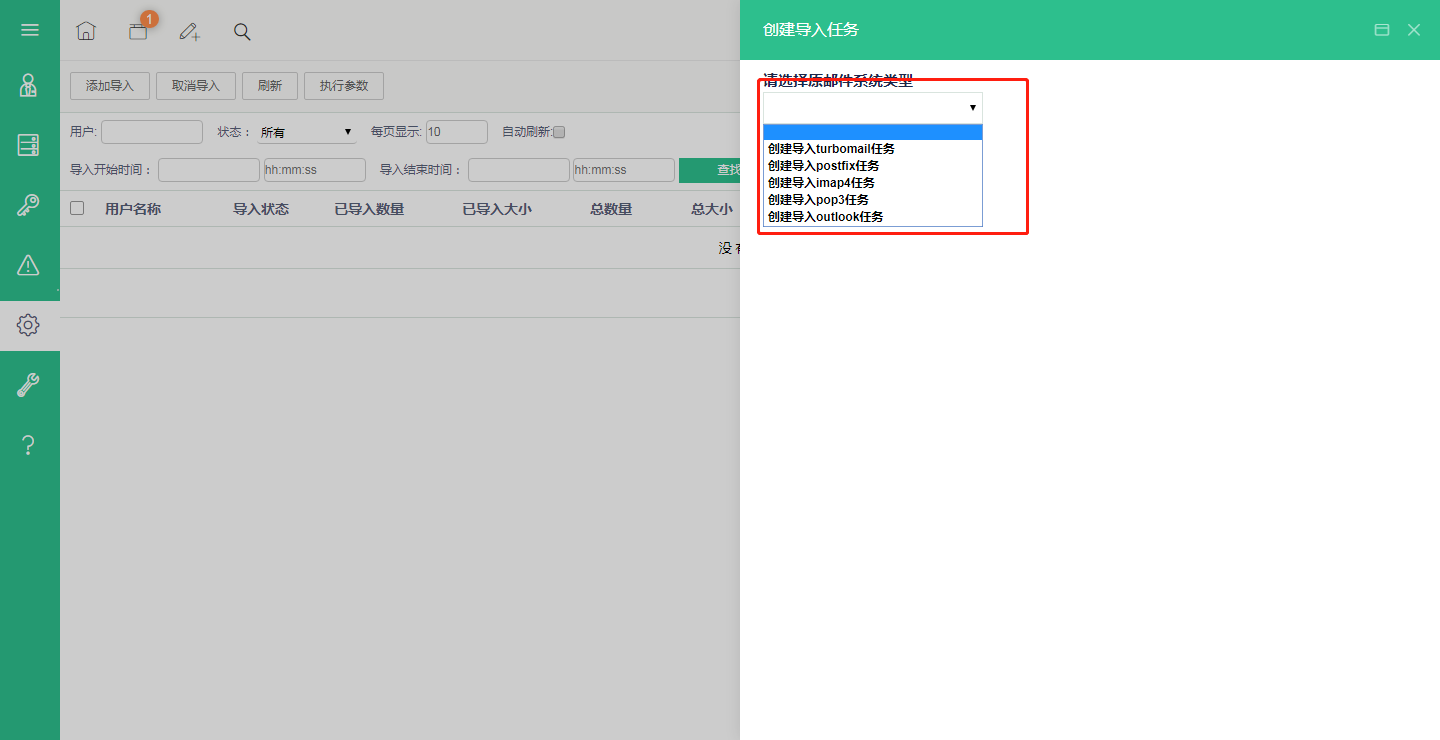Open the hamburger menu icon
This screenshot has width=1440, height=740.
(x=30, y=30)
